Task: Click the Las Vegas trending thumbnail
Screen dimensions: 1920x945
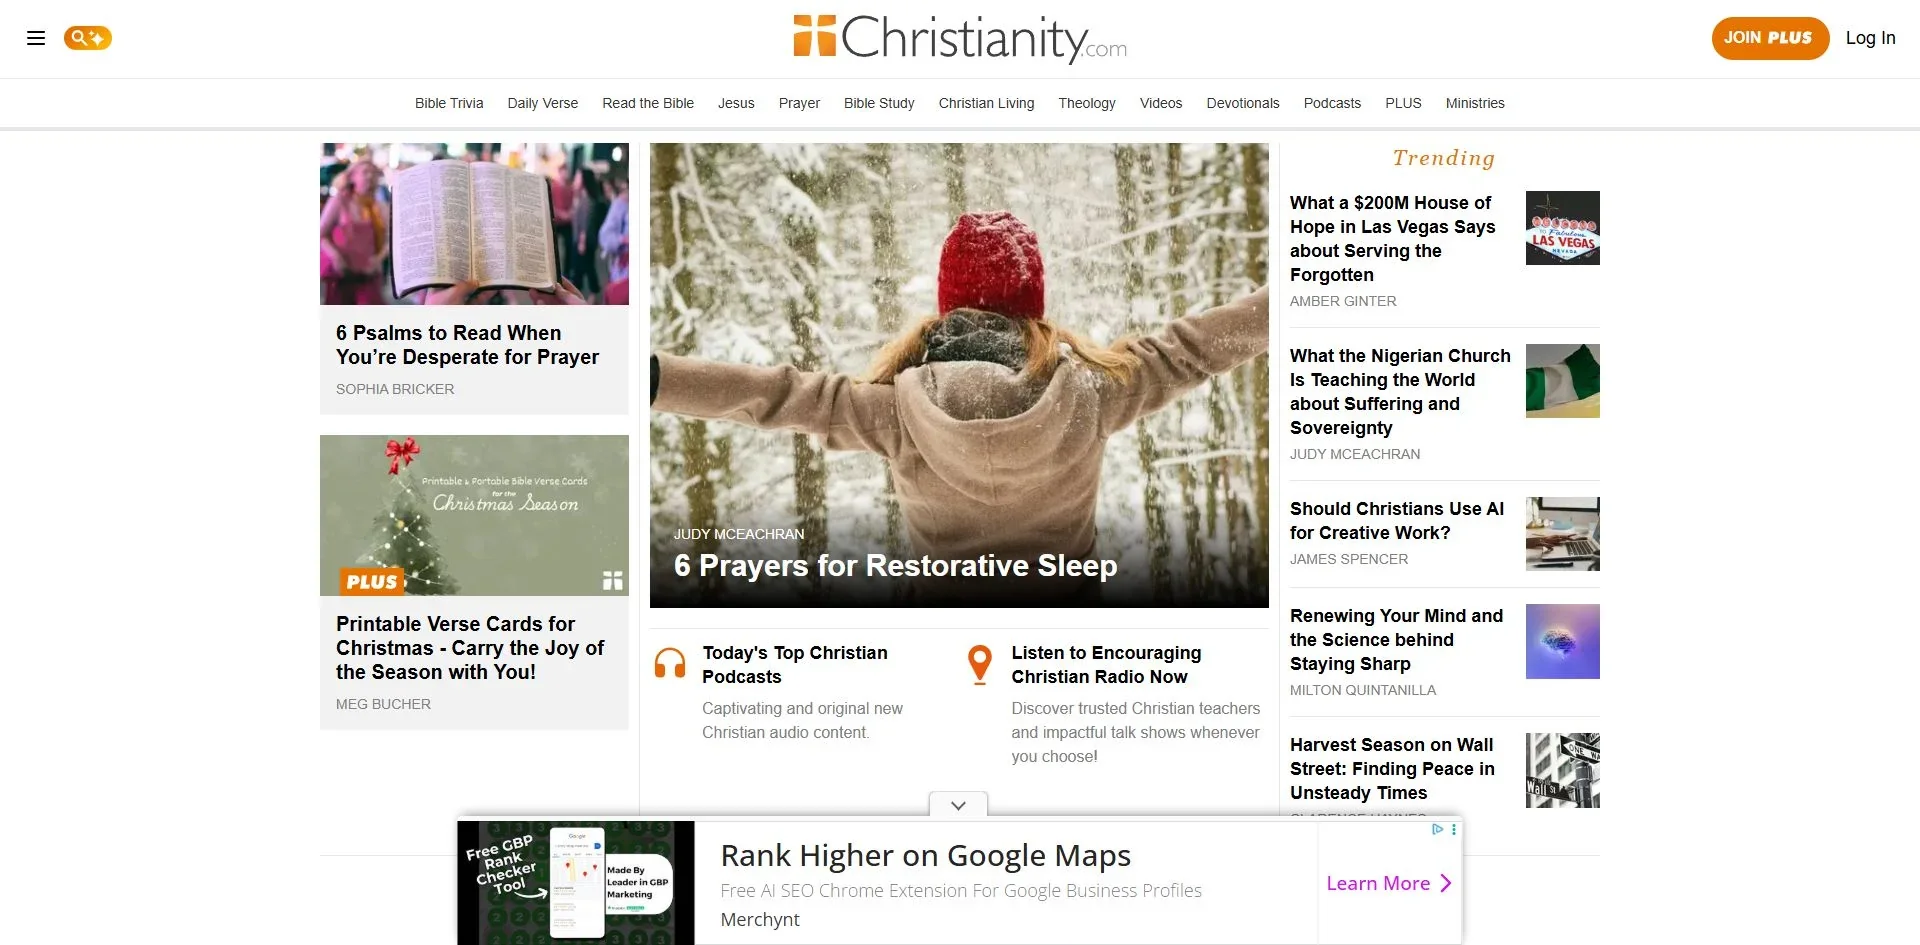Action: pyautogui.click(x=1562, y=228)
